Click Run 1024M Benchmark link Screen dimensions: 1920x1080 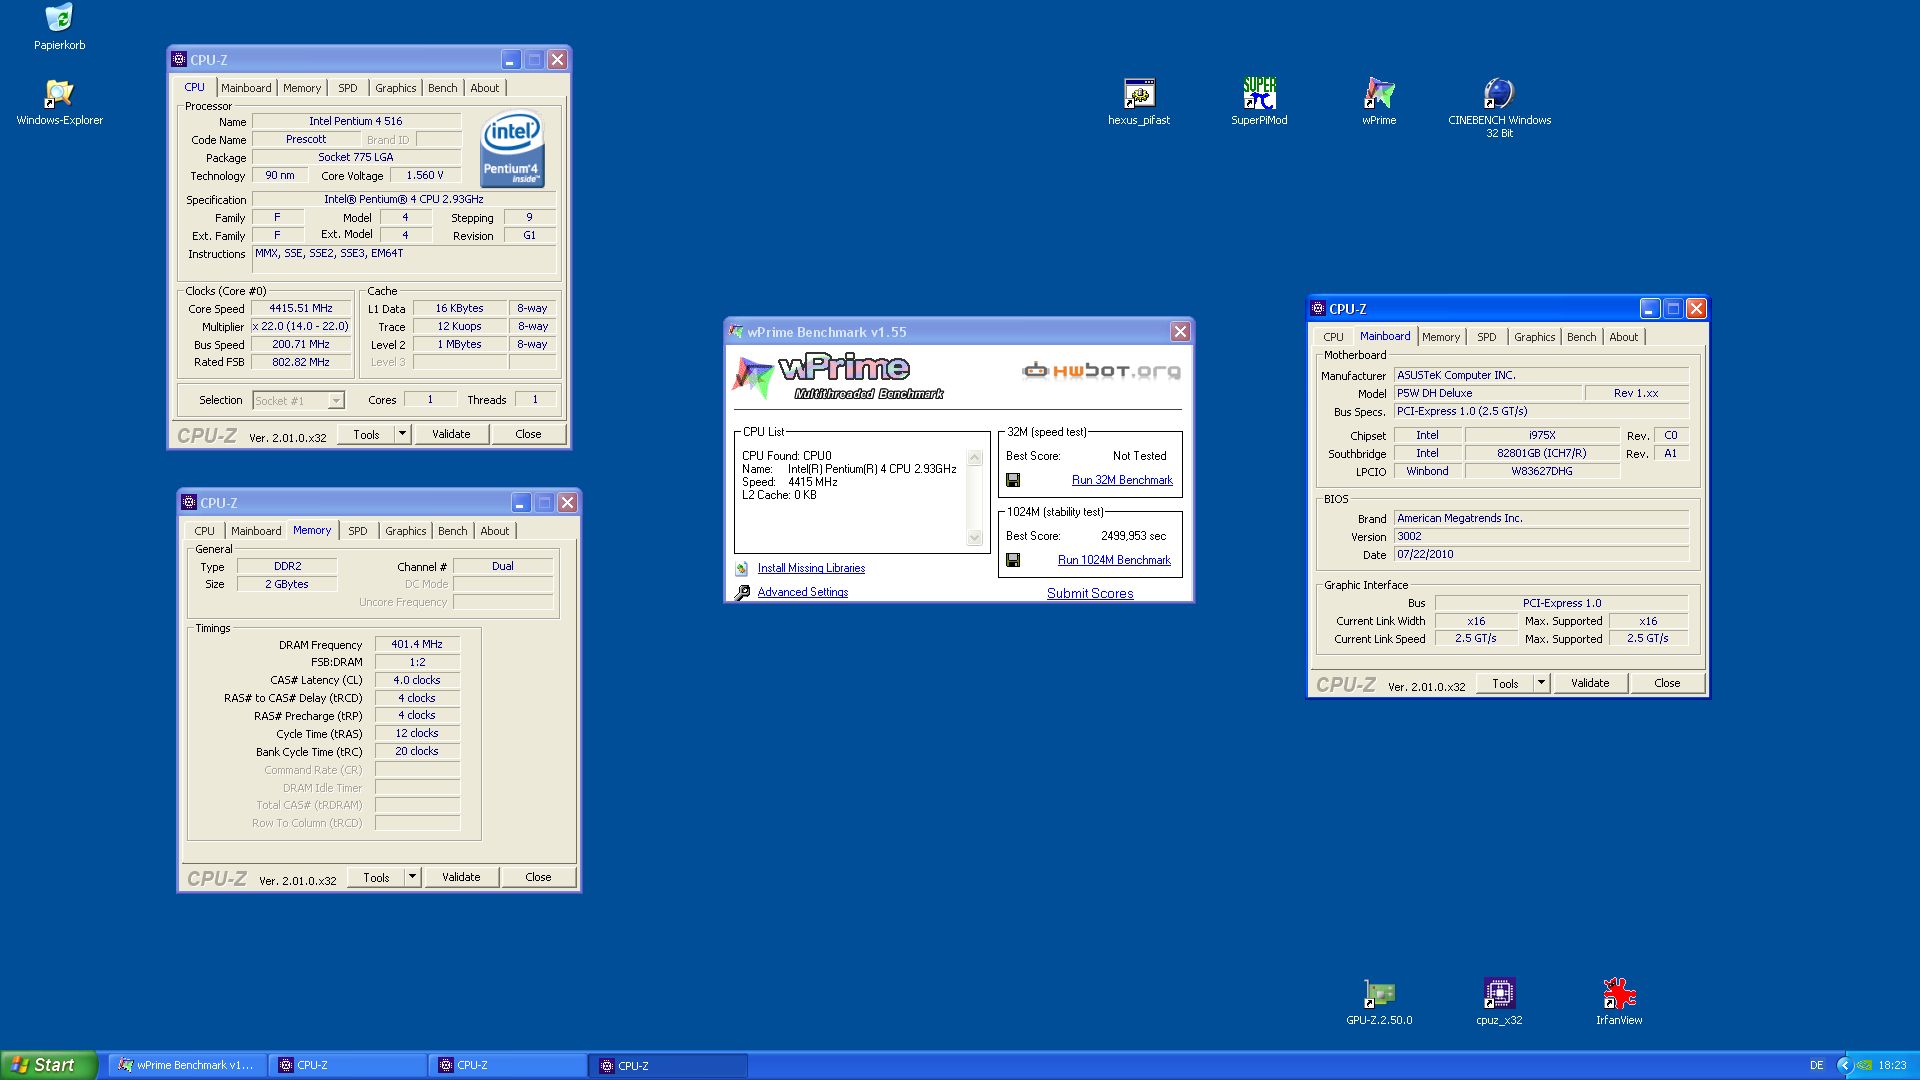pos(1114,560)
